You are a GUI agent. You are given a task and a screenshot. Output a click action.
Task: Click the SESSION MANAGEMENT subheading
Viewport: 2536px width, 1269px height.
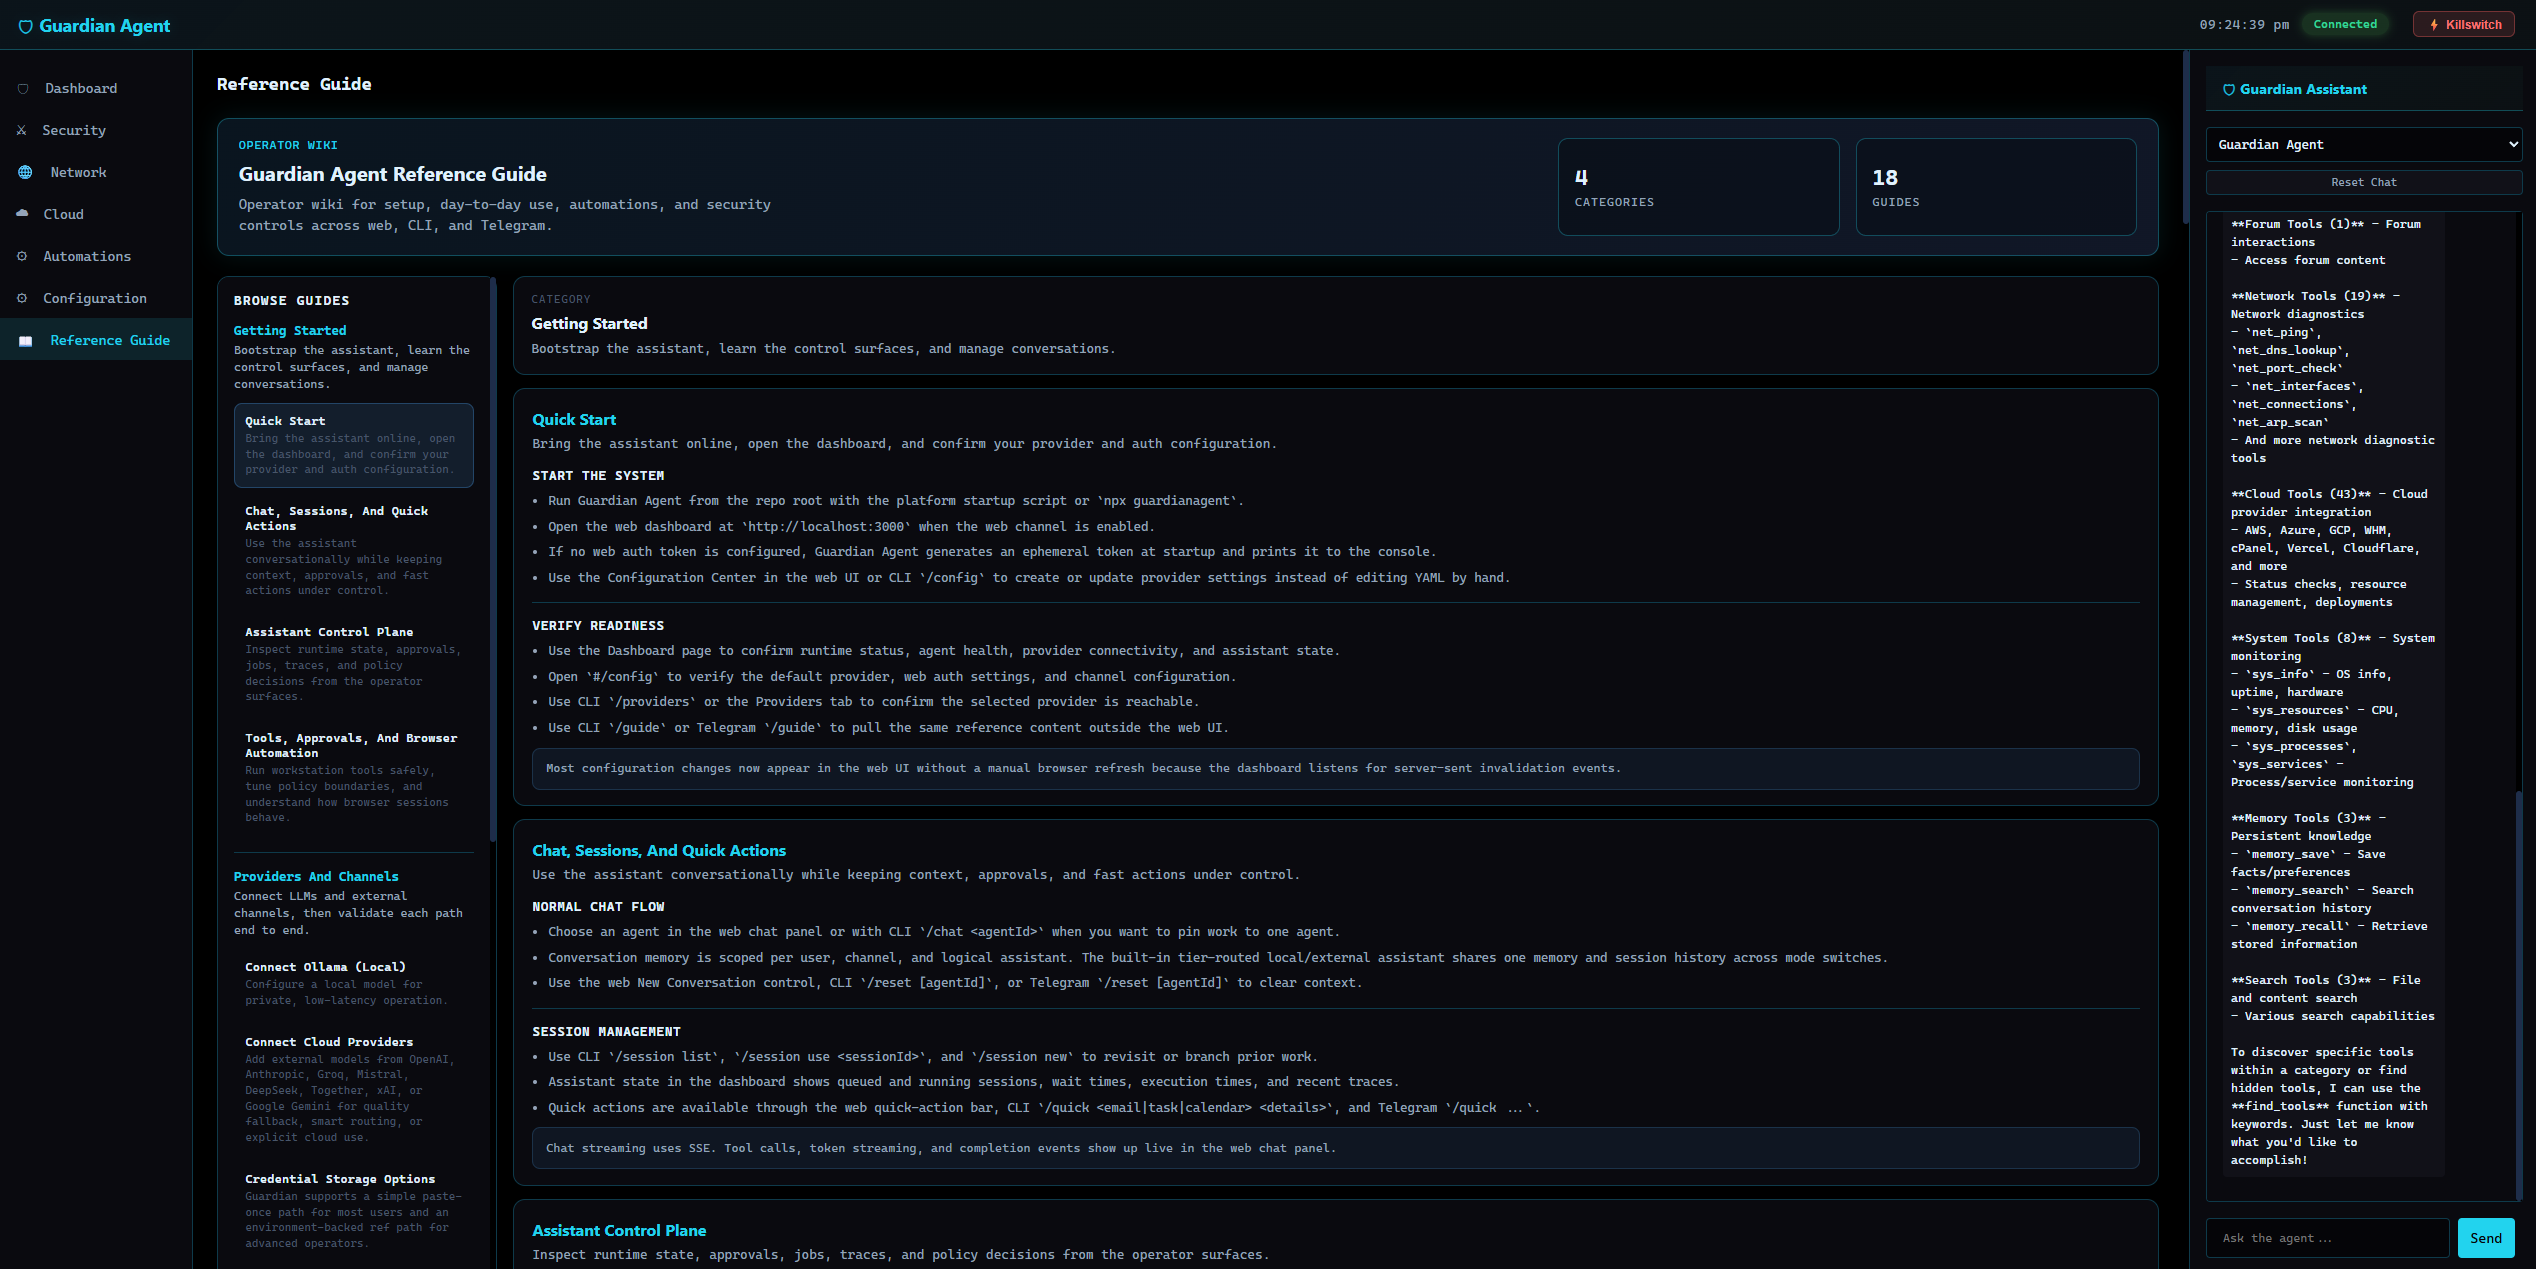coord(606,1032)
